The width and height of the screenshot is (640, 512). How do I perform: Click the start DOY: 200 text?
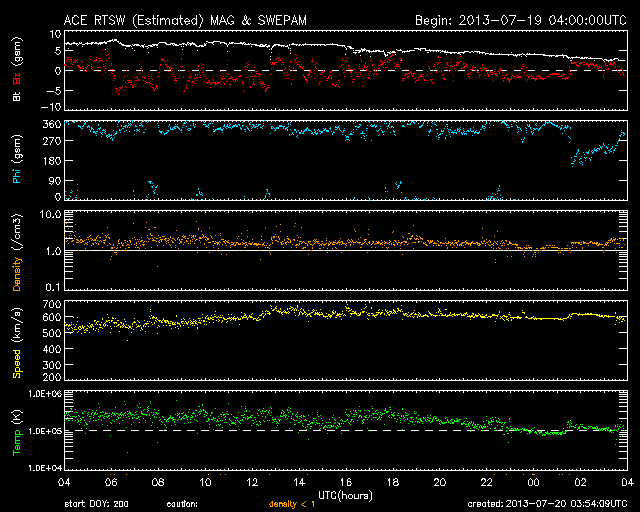pos(98,504)
